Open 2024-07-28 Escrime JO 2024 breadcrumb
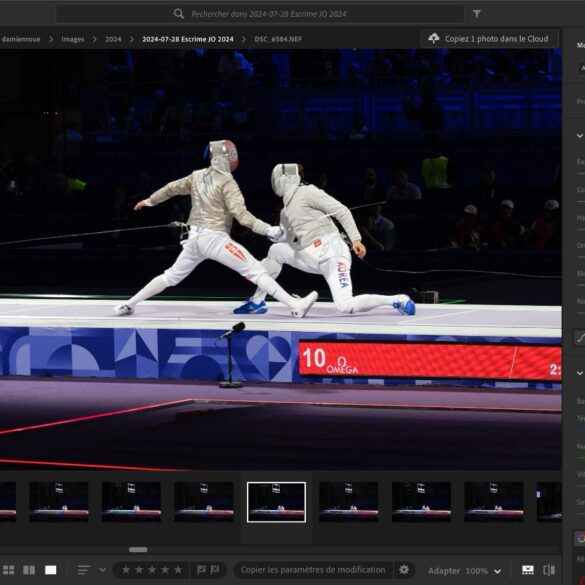 coord(188,39)
